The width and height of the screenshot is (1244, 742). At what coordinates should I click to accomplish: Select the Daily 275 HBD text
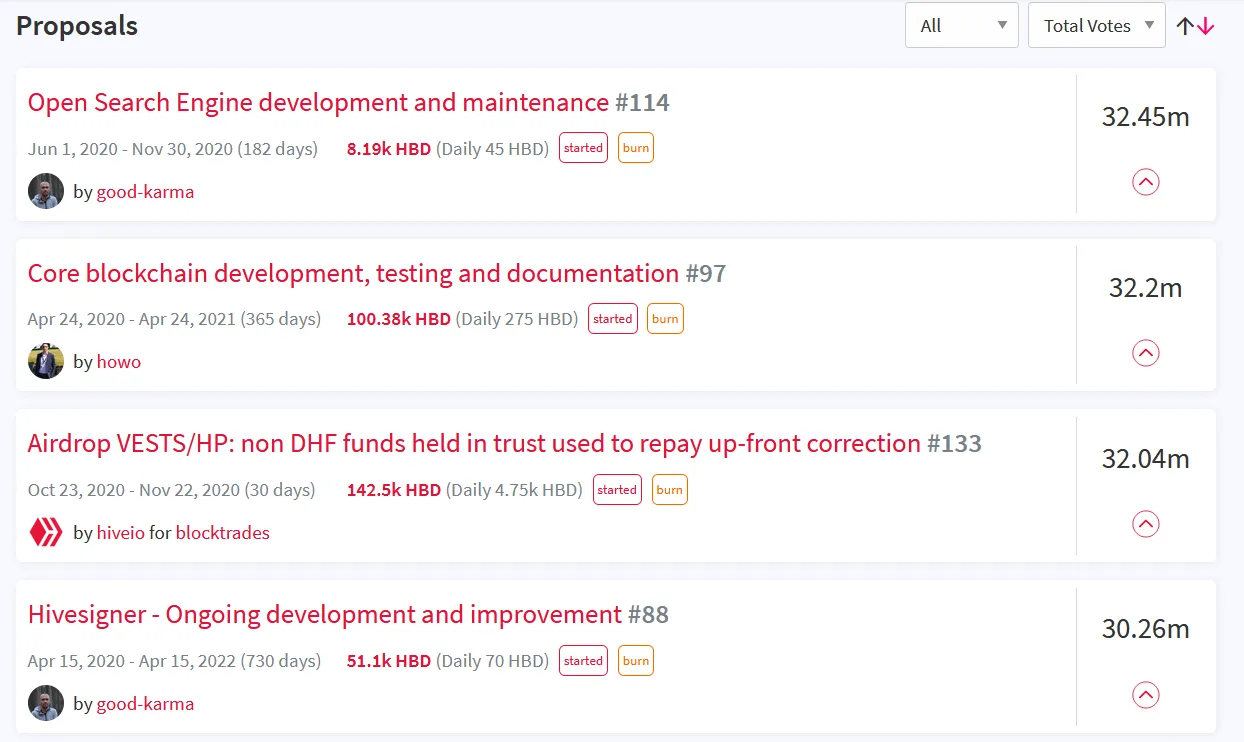tap(517, 320)
